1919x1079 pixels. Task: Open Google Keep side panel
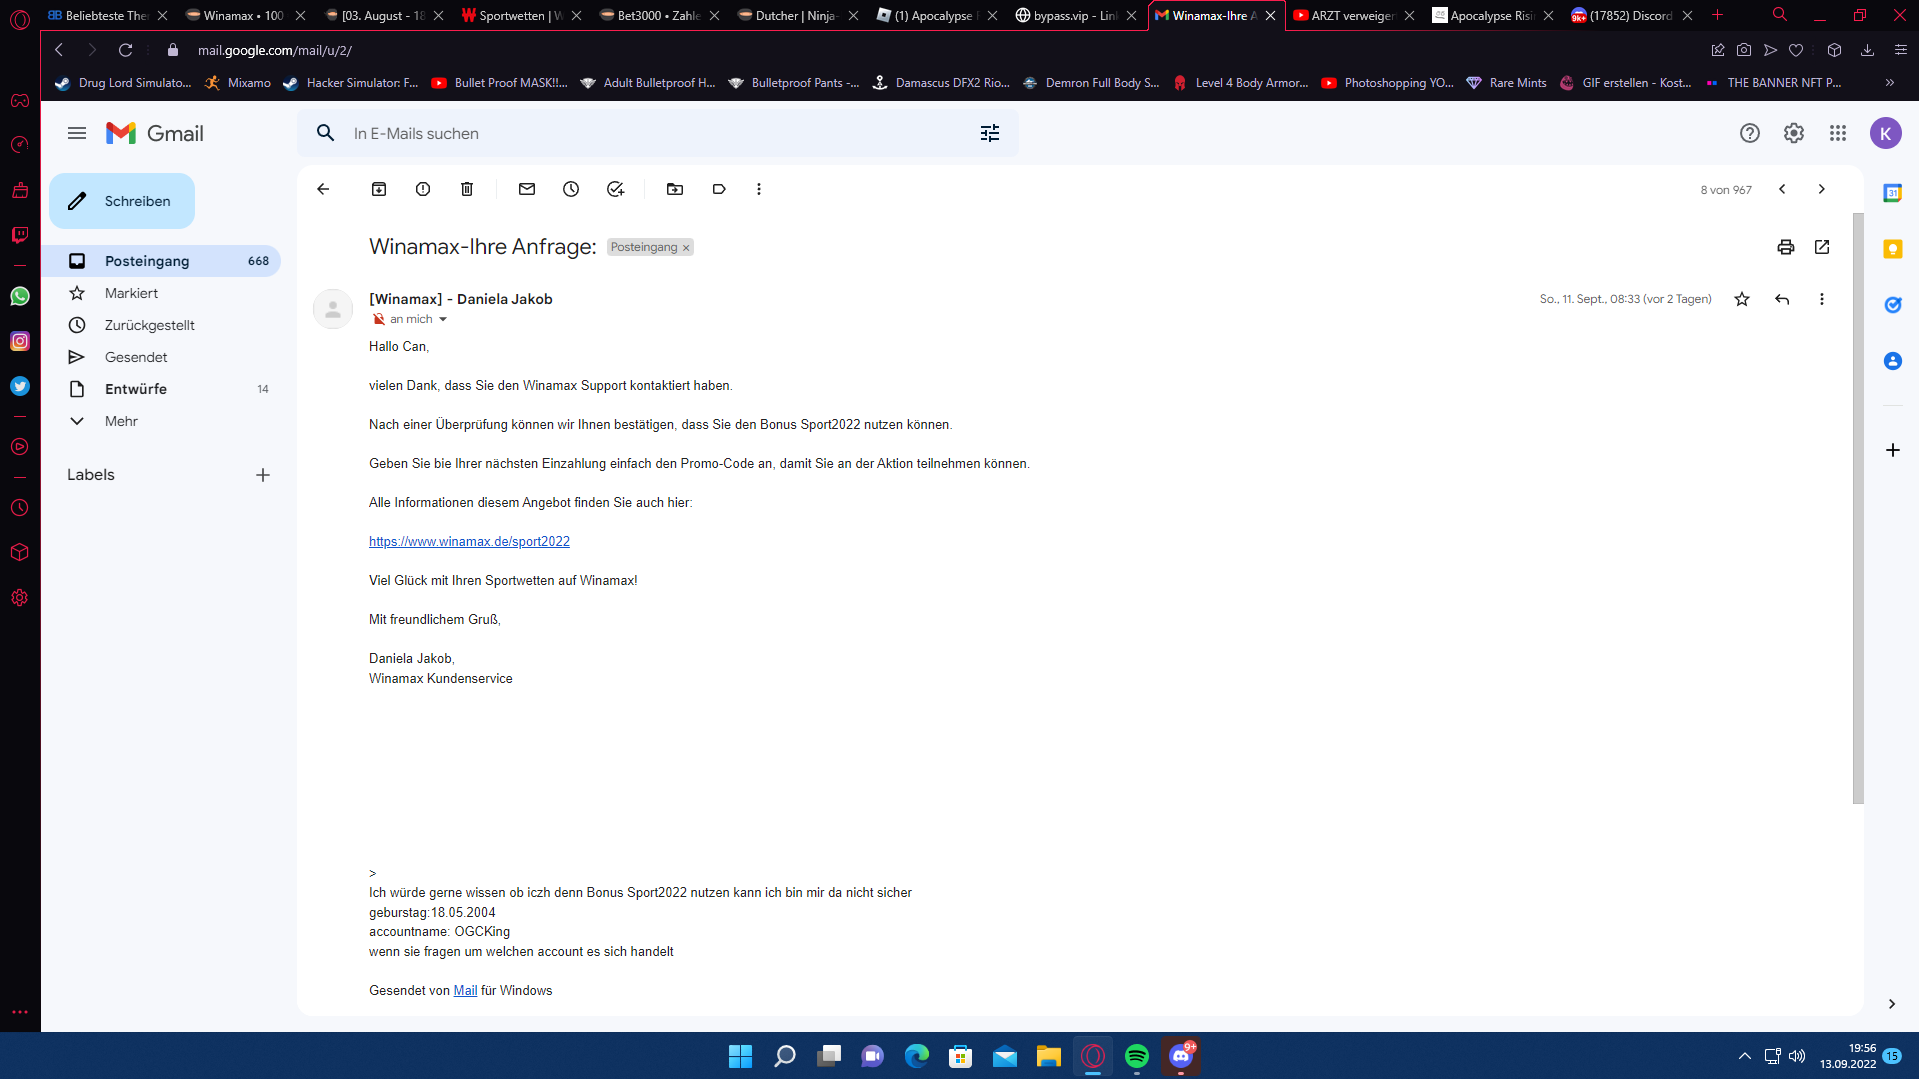1892,249
